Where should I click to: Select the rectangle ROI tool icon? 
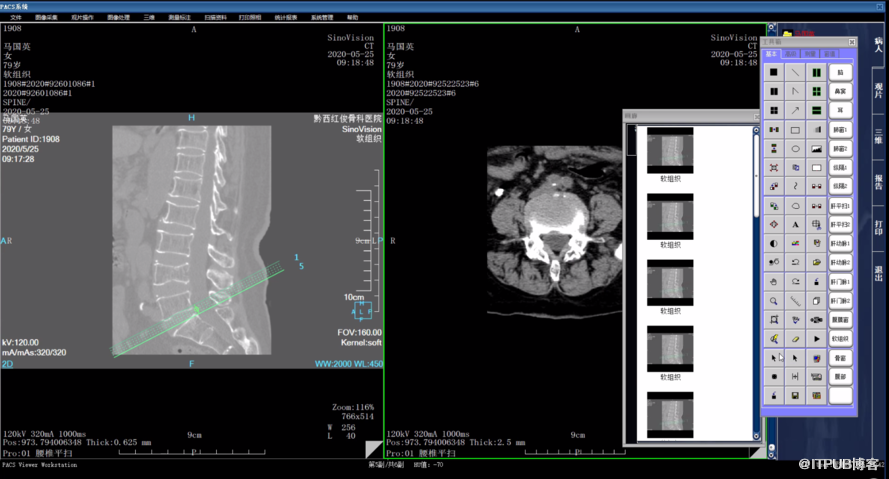[795, 130]
